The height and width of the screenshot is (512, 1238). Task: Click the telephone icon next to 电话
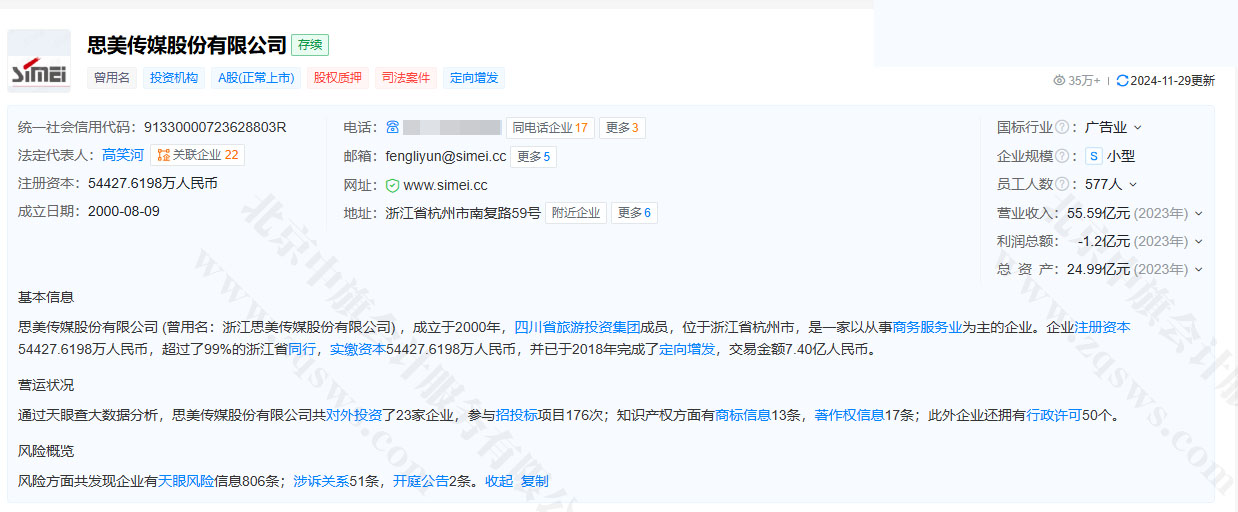393,128
